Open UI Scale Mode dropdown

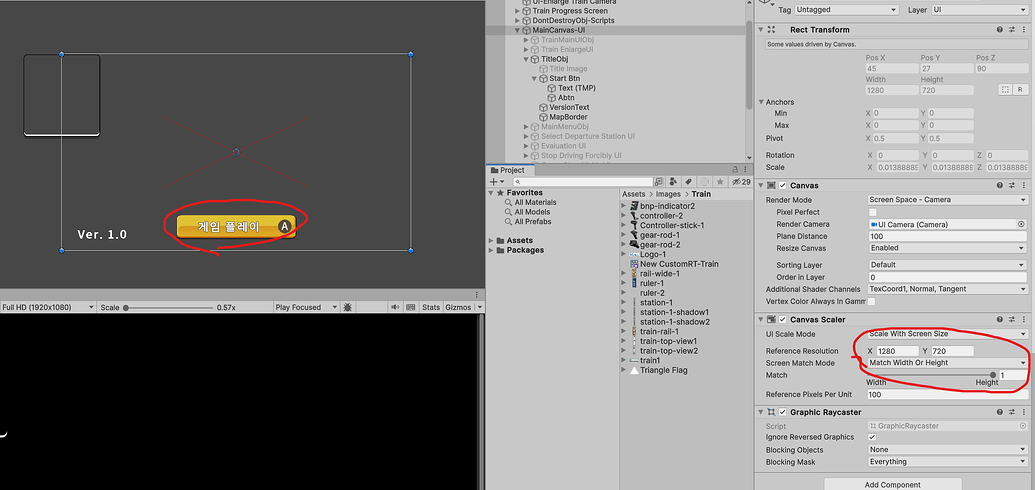(948, 334)
